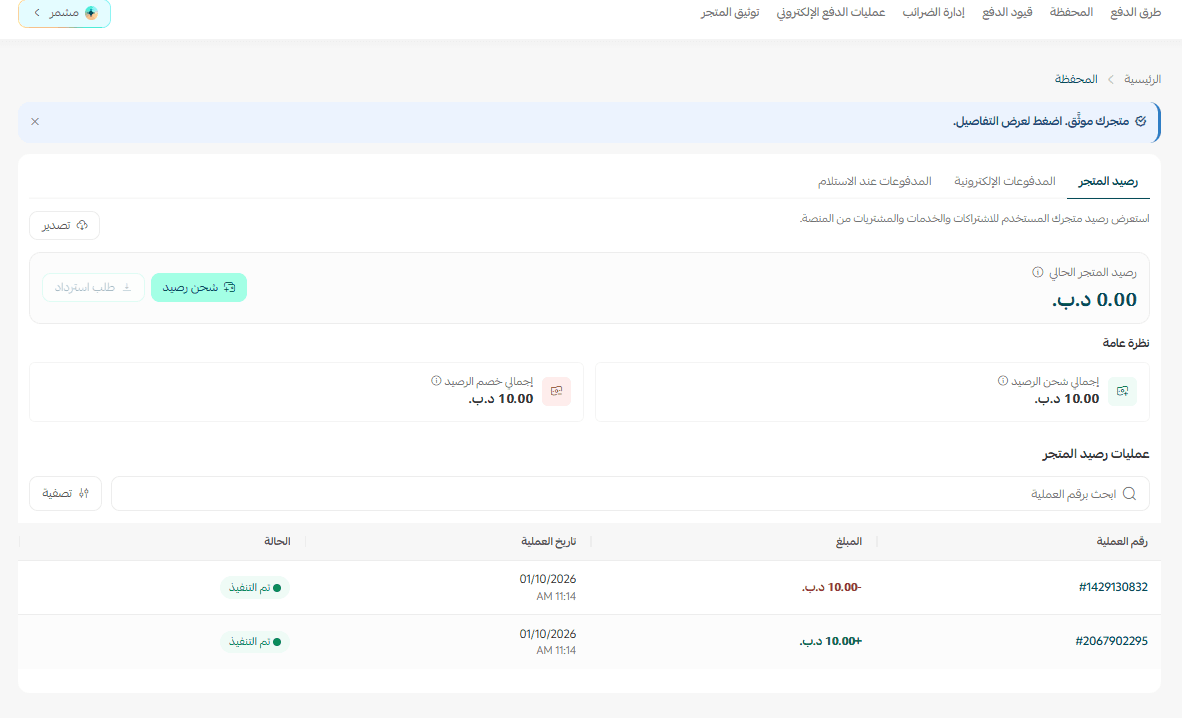
Task: Open transaction #2067902295
Action: pos(1111,641)
